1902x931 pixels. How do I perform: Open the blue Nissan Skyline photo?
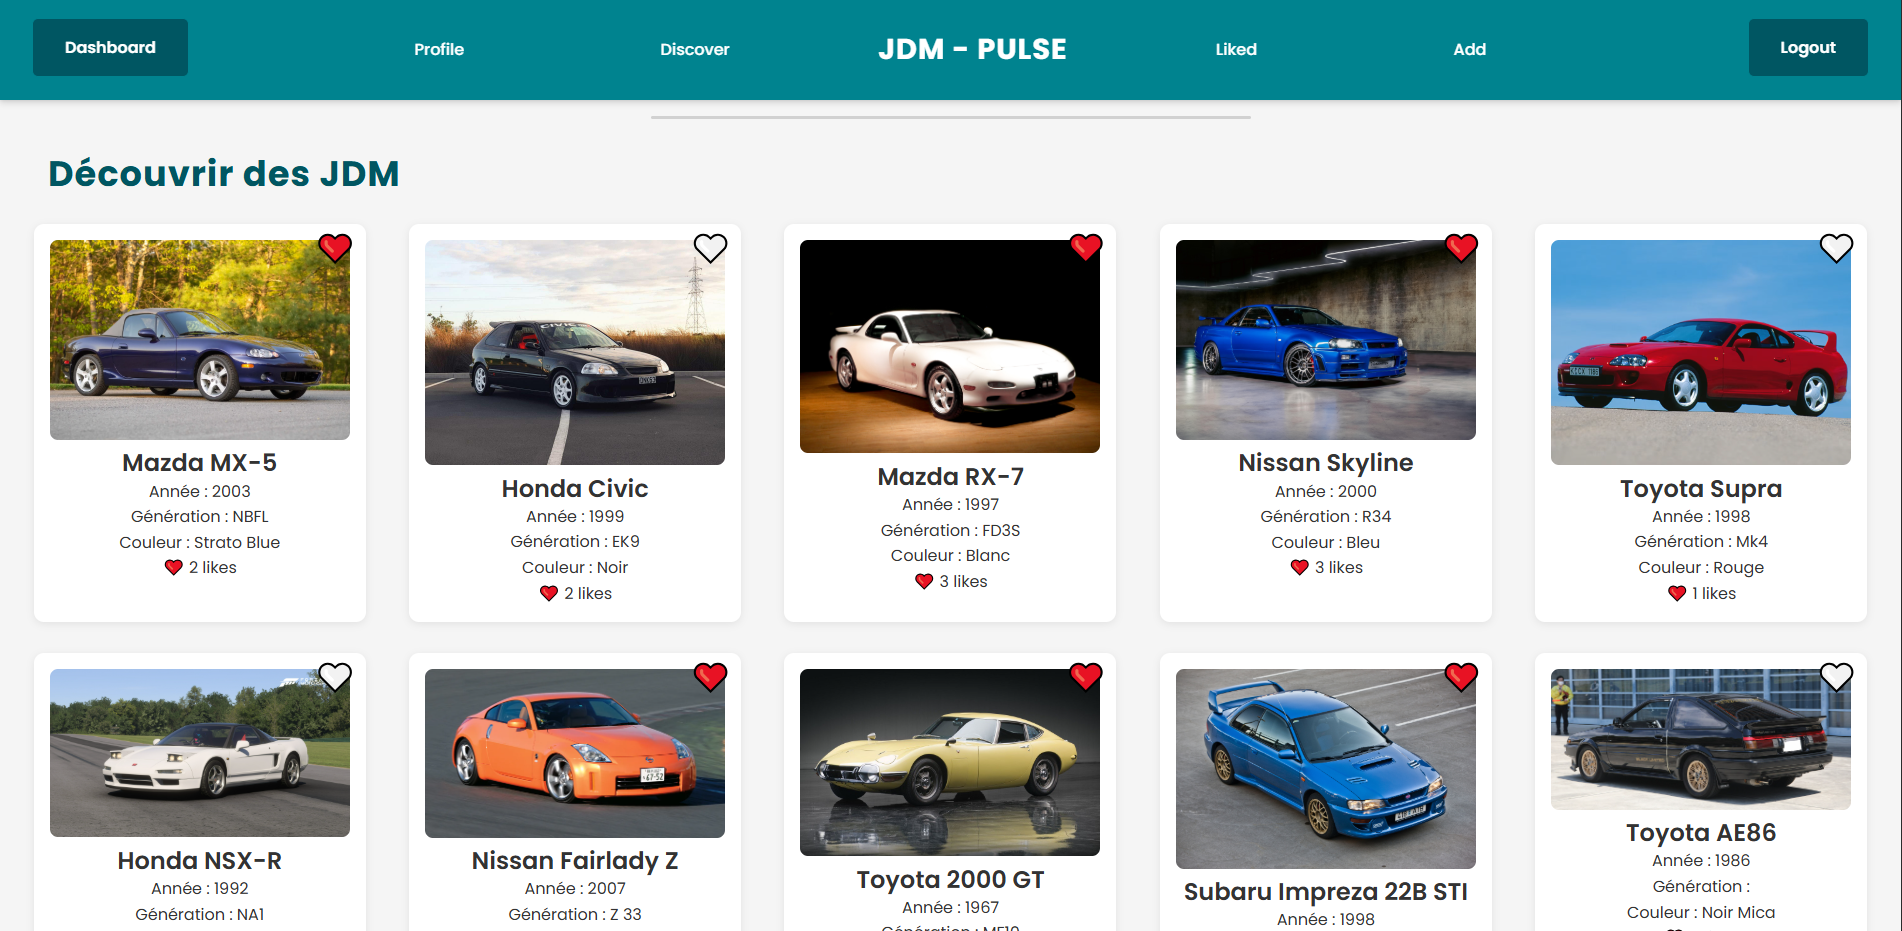pyautogui.click(x=1325, y=340)
